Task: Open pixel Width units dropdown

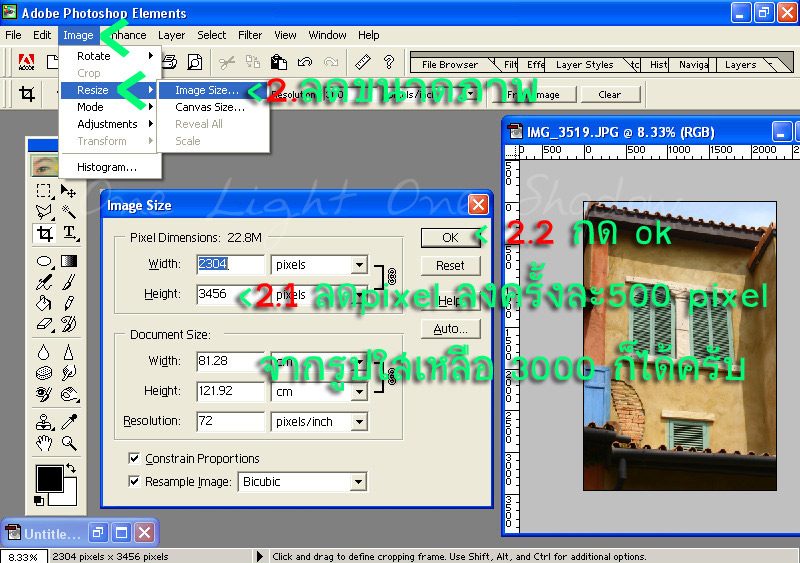Action: coord(359,264)
